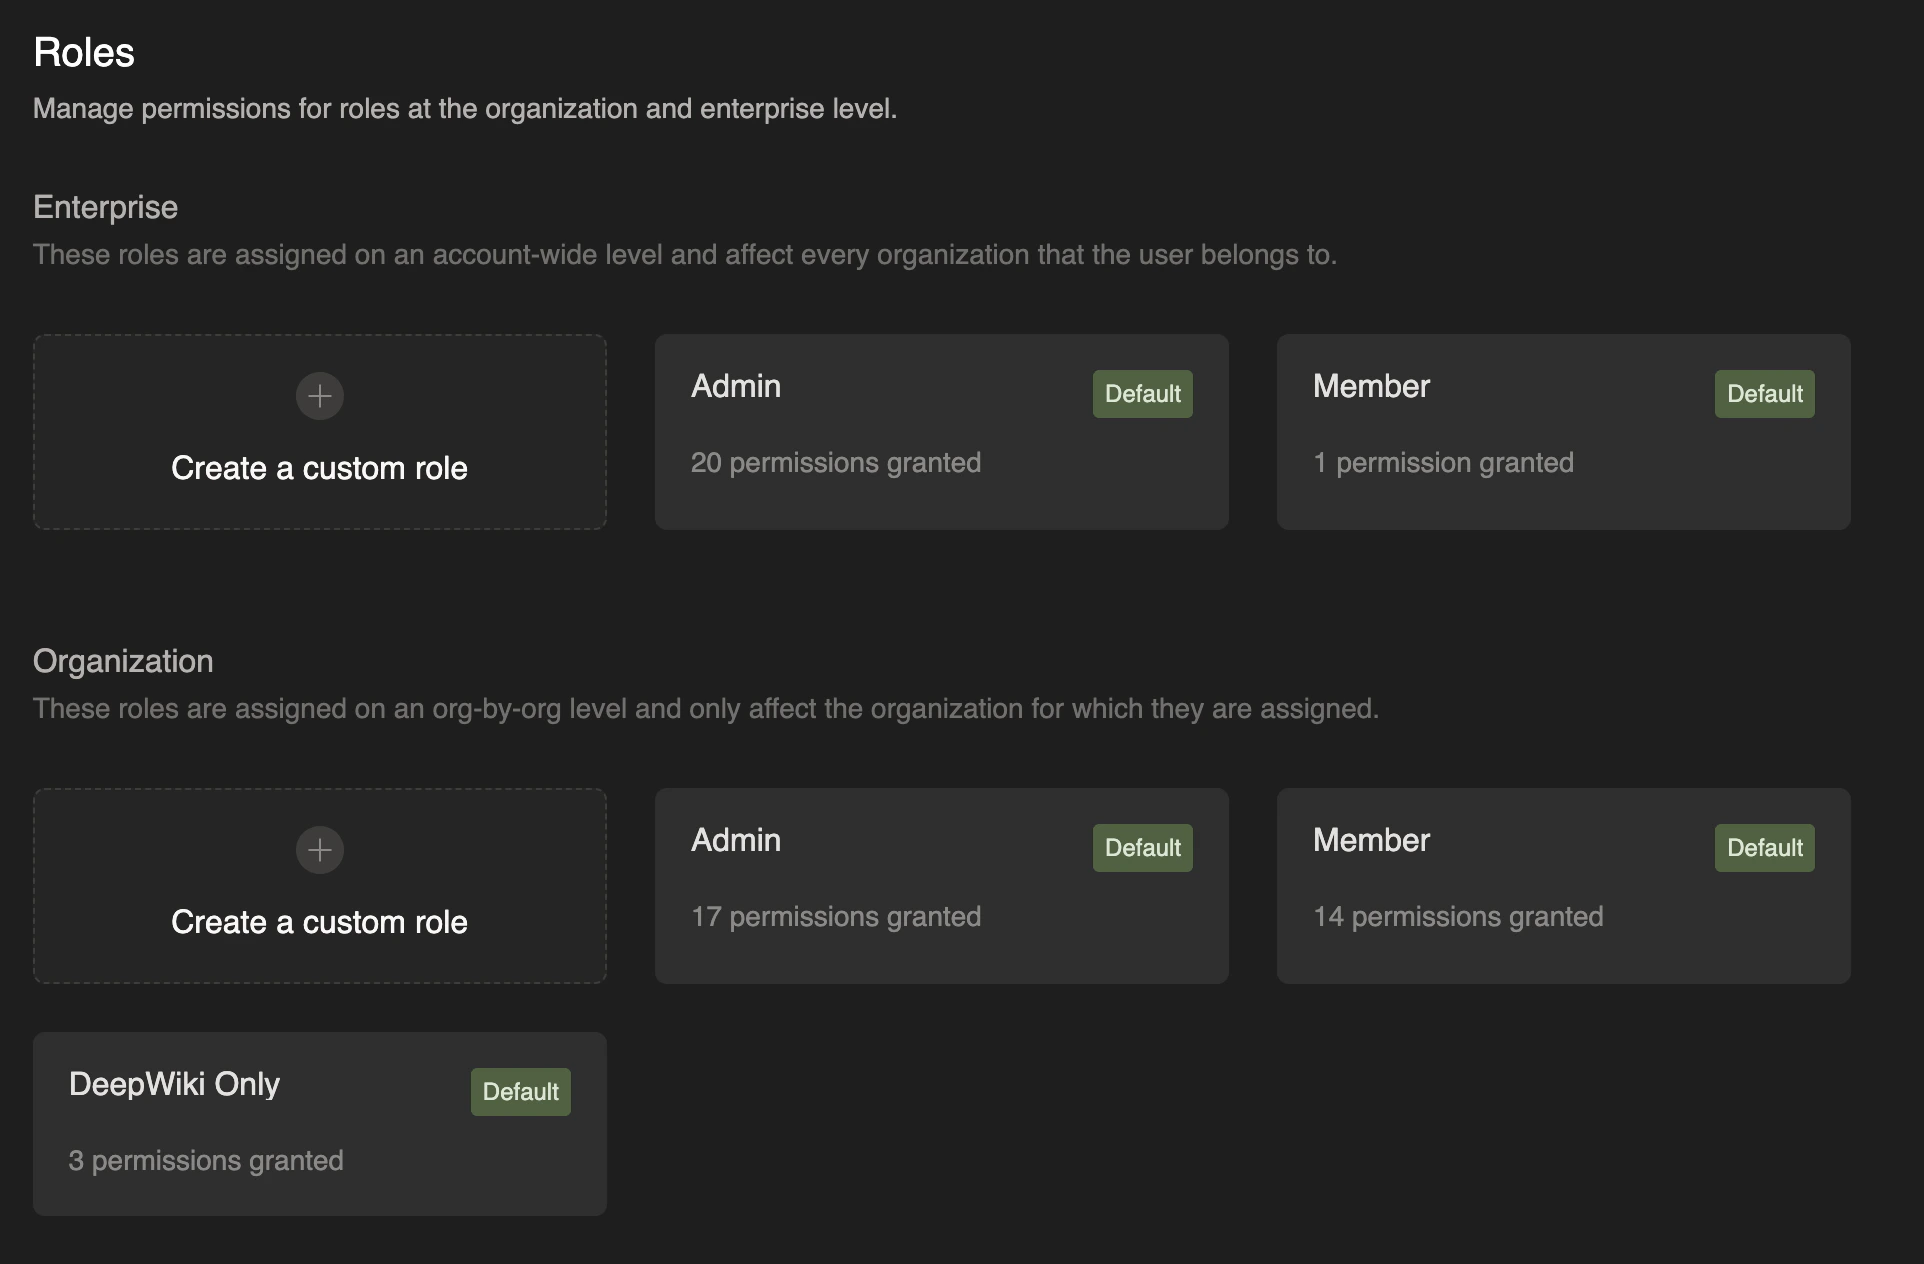Click '20 permissions granted' text
Viewport: 1924px width, 1264px height.
(836, 463)
